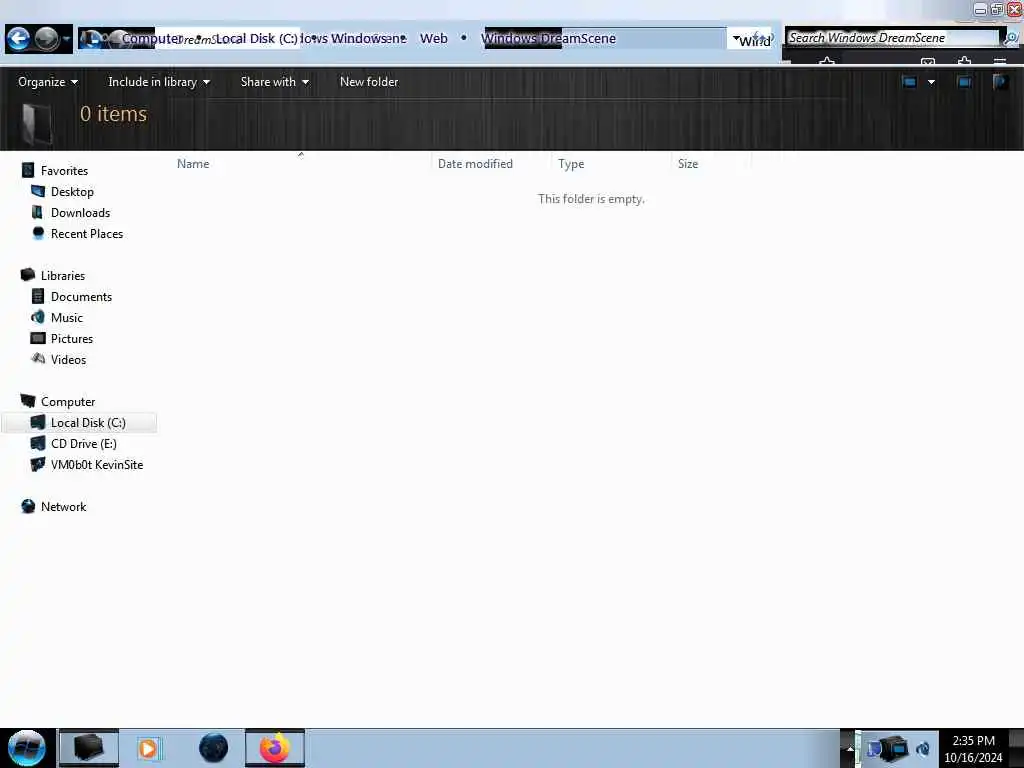1024x768 pixels.
Task: Select Network in the navigation pane
Action: click(x=63, y=507)
